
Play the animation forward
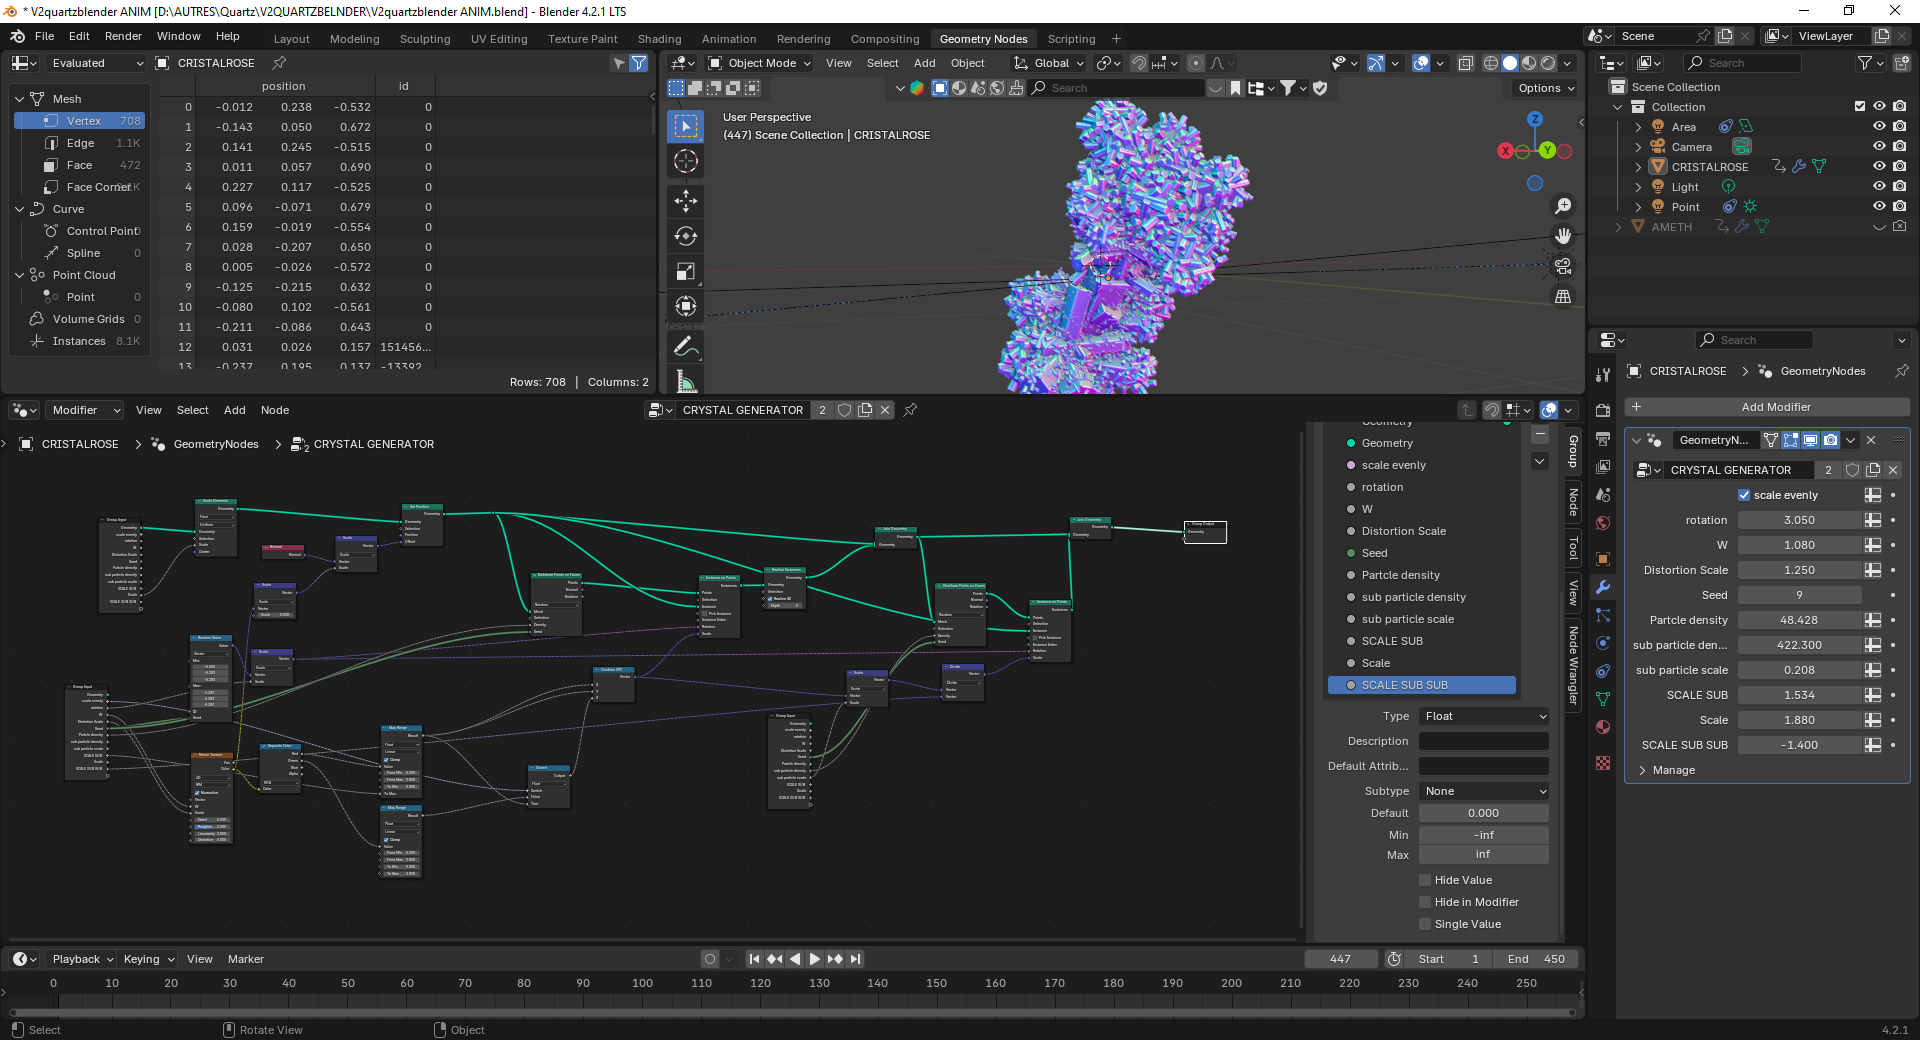coord(815,959)
